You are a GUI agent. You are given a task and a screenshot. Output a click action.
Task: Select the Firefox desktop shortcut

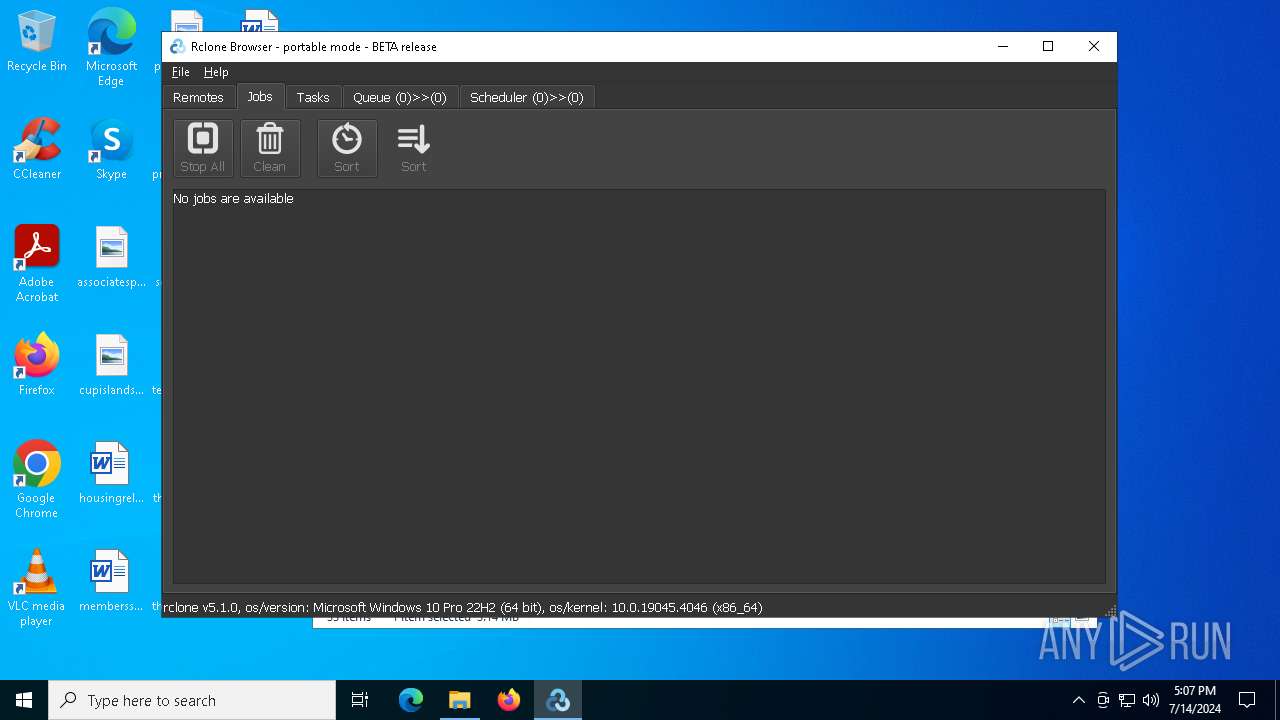click(x=37, y=366)
